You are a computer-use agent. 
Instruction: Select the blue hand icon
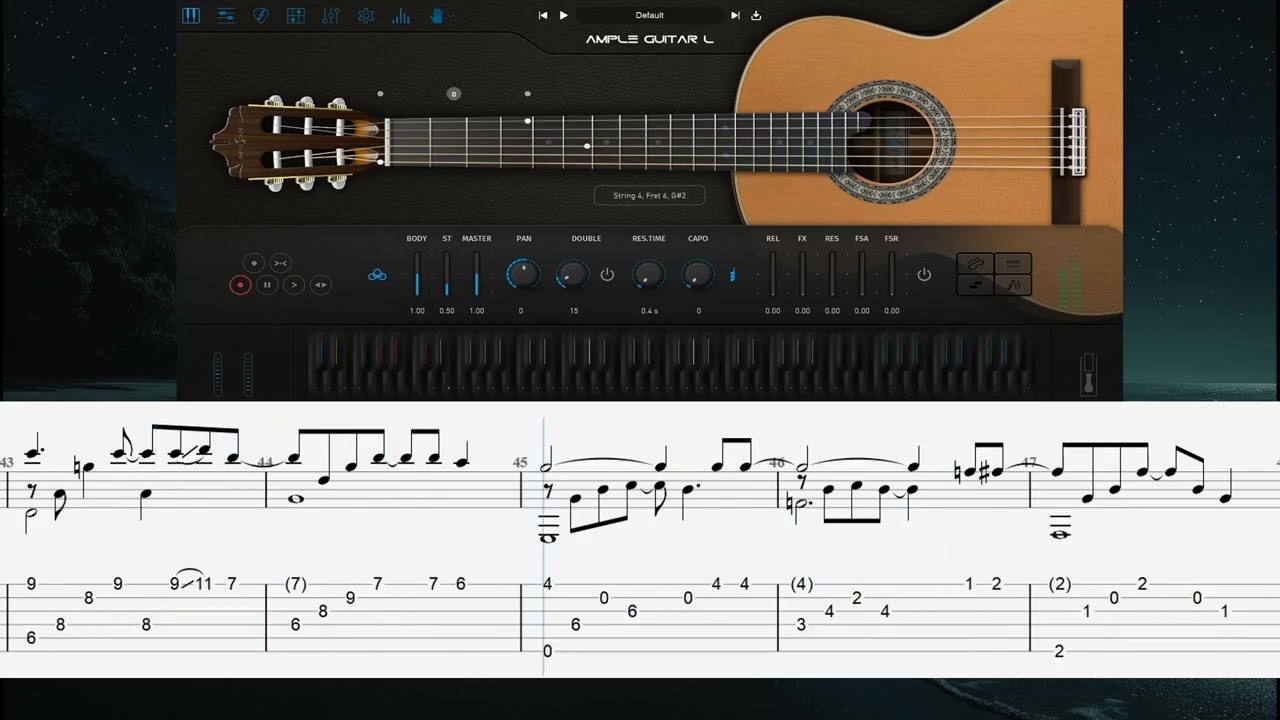pyautogui.click(x=436, y=15)
